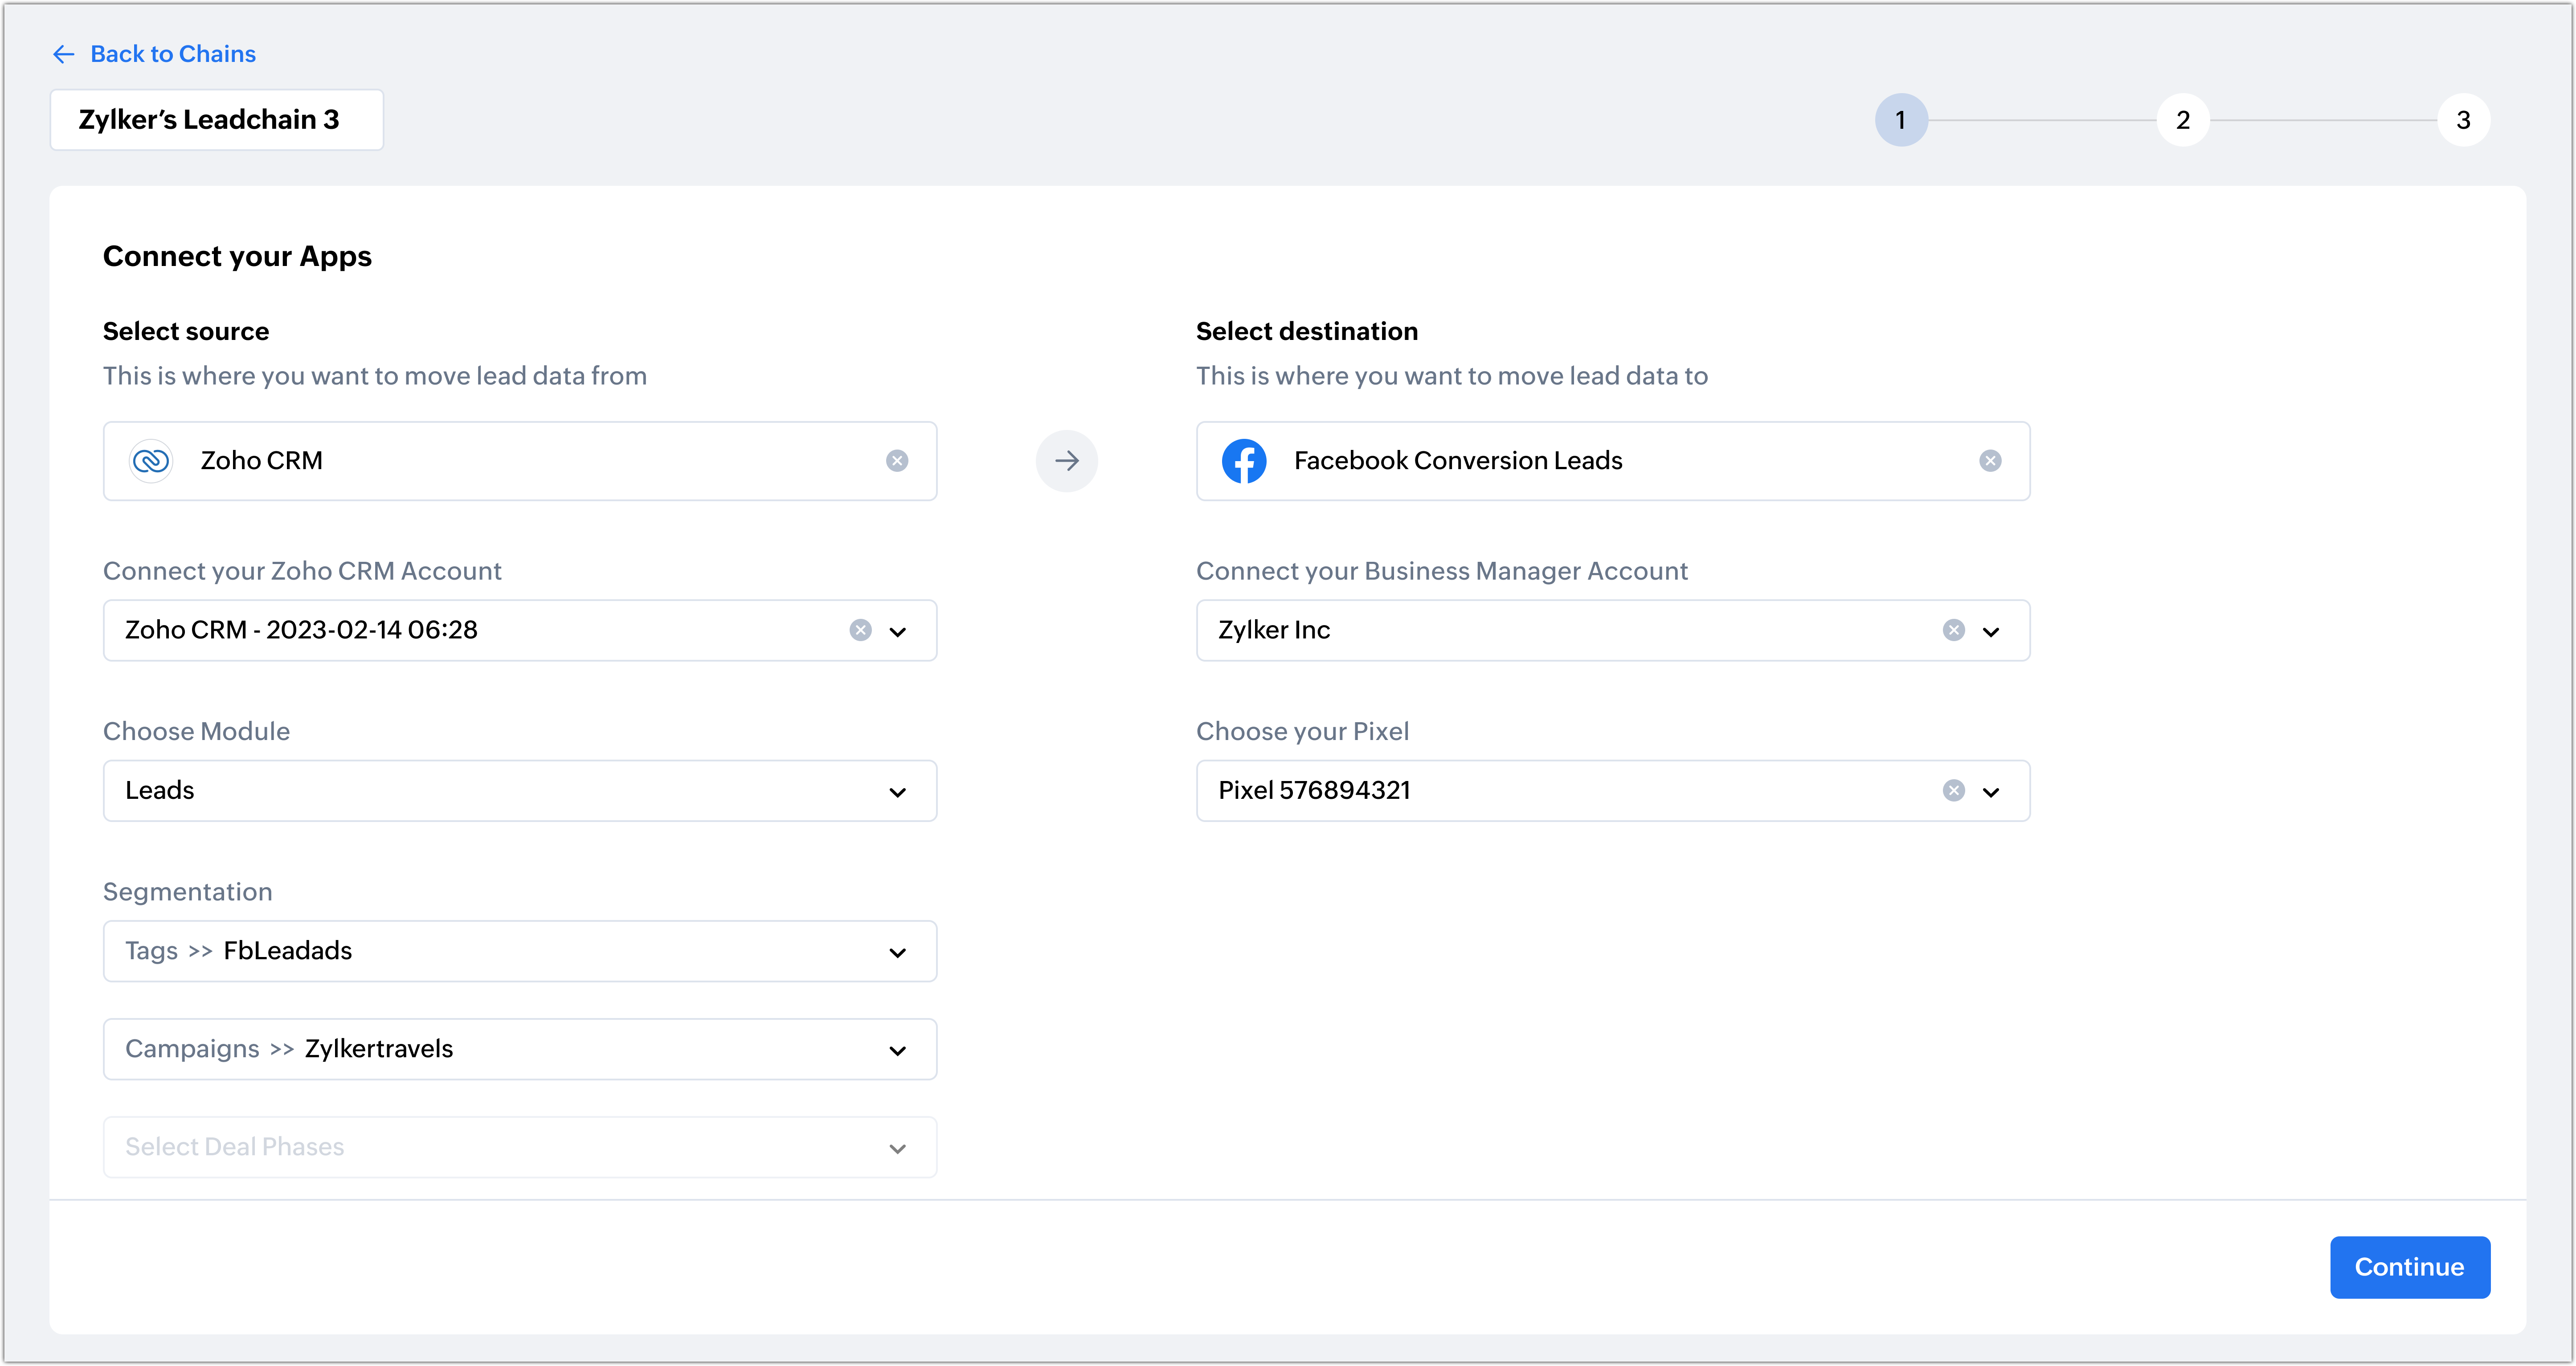
Task: Go Back to Chains
Action: (173, 54)
